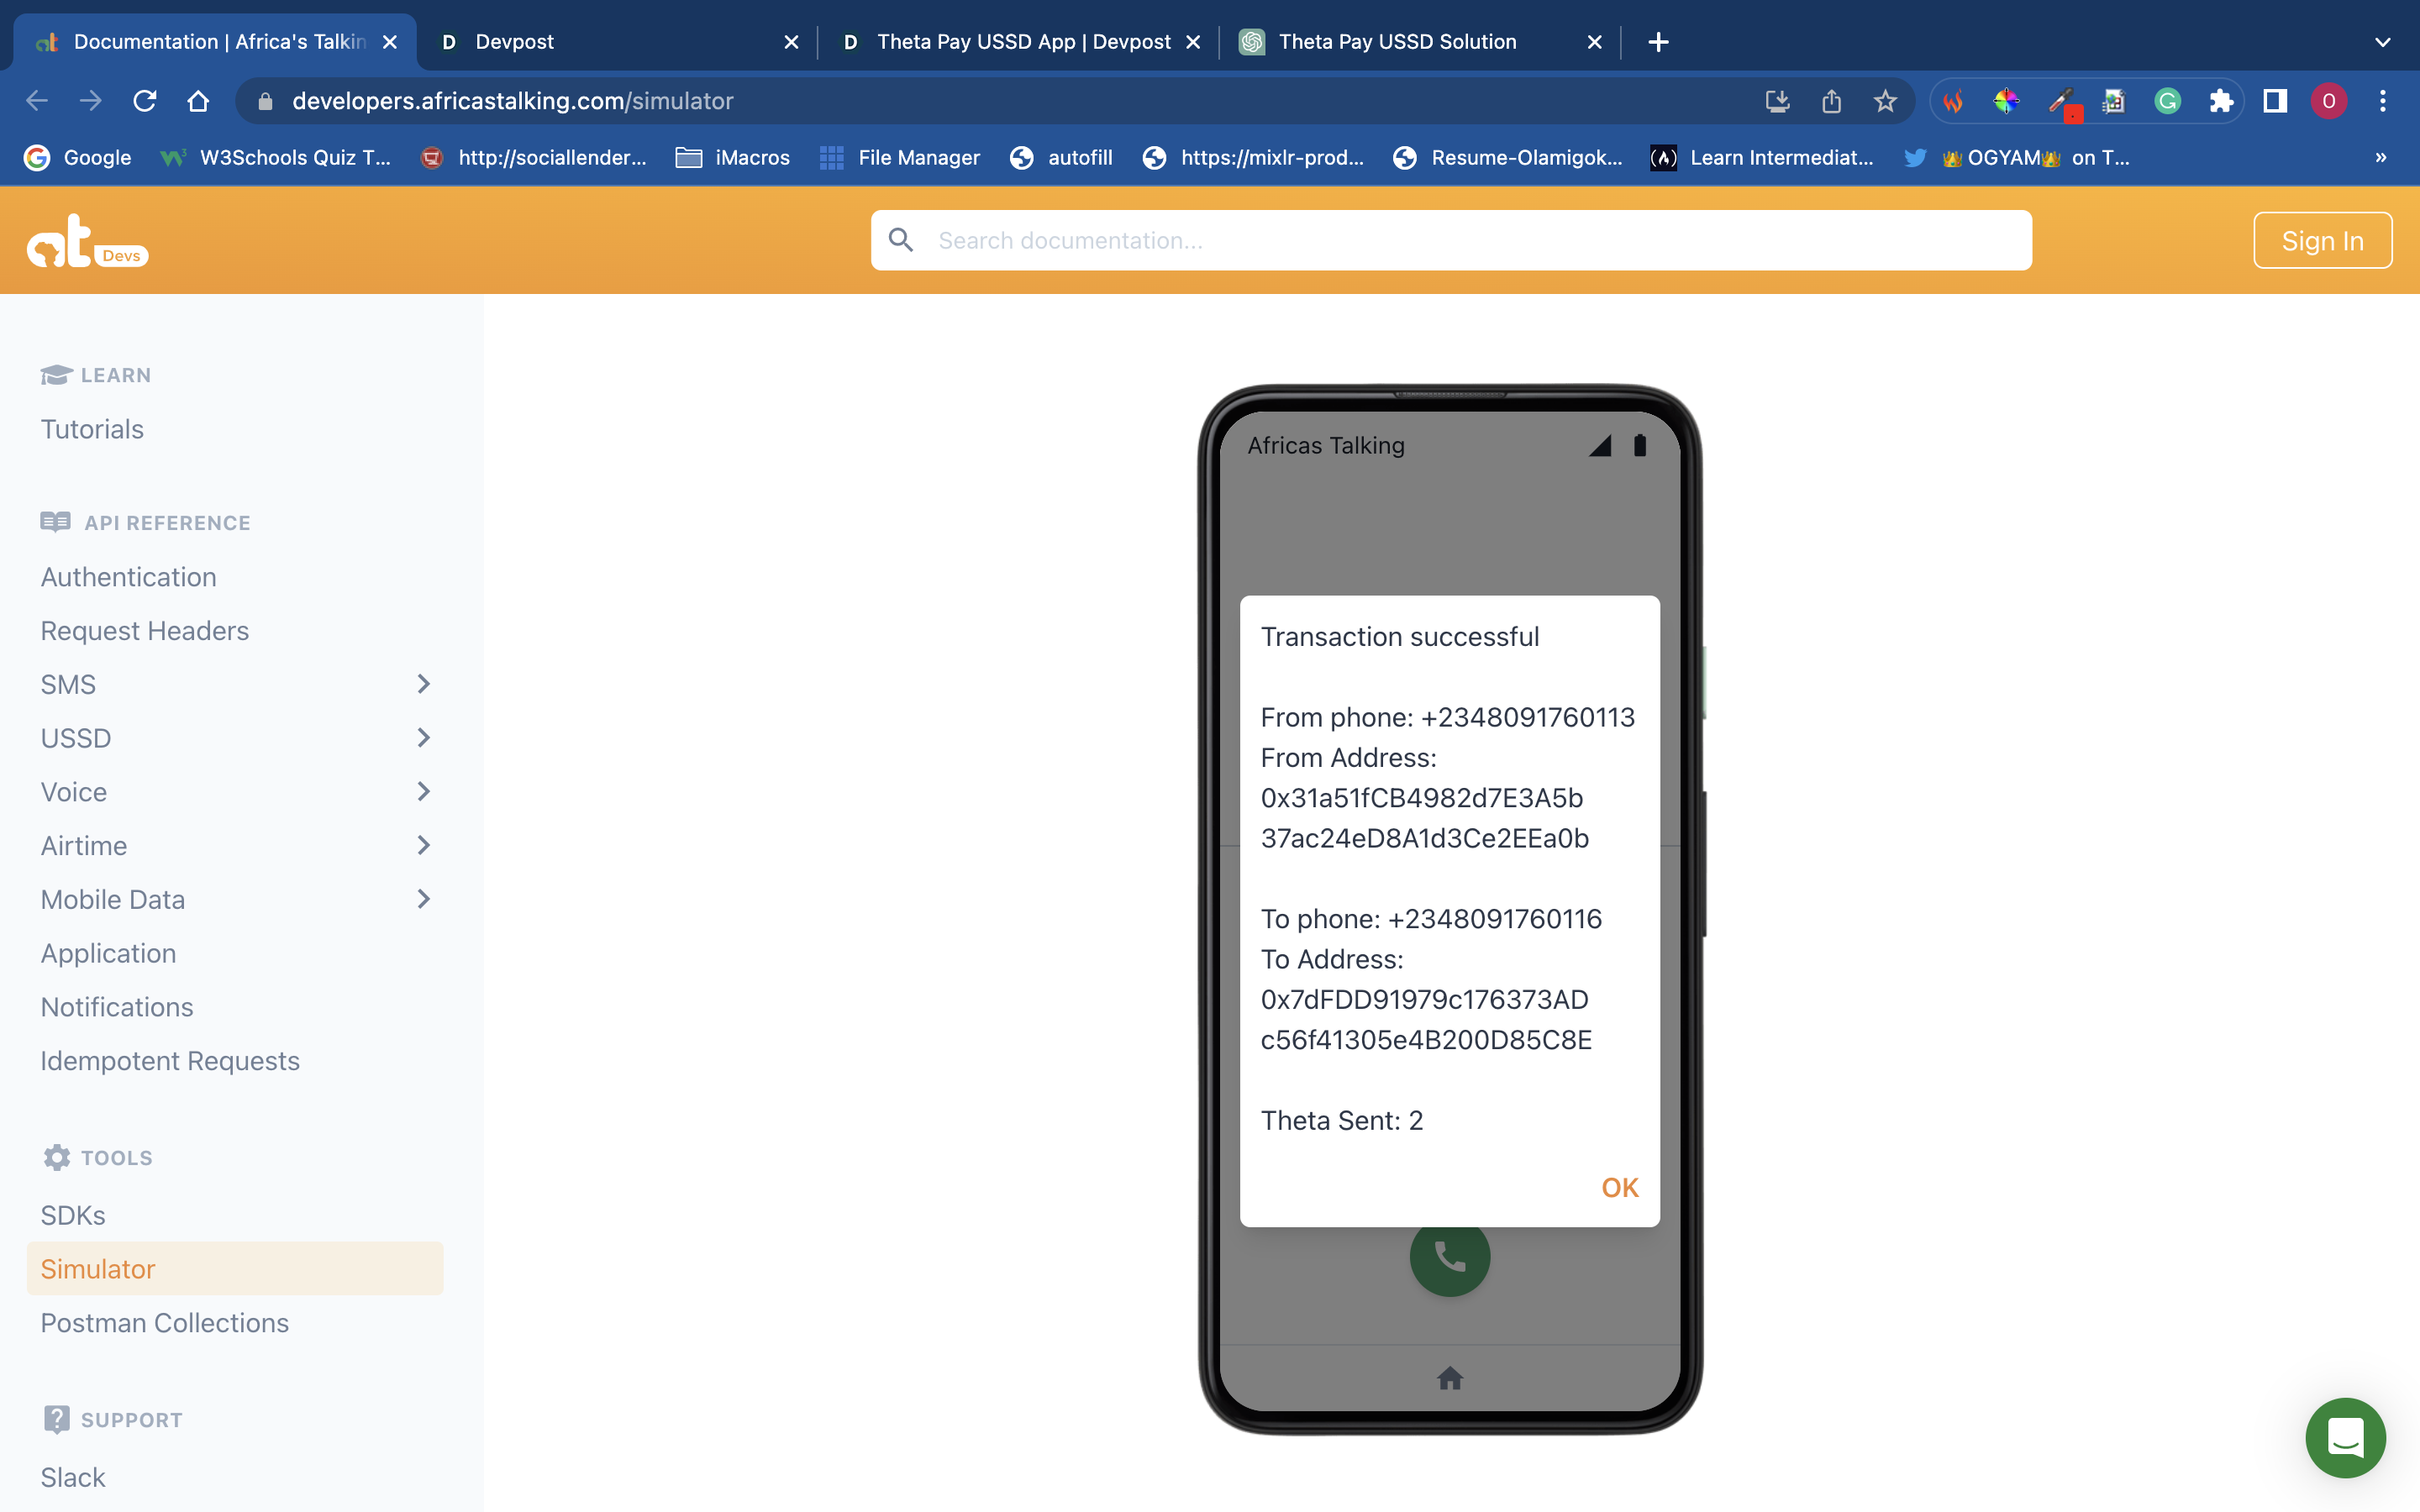Open the browser side panel icon
Image resolution: width=2420 pixels, height=1512 pixels.
pos(2275,101)
